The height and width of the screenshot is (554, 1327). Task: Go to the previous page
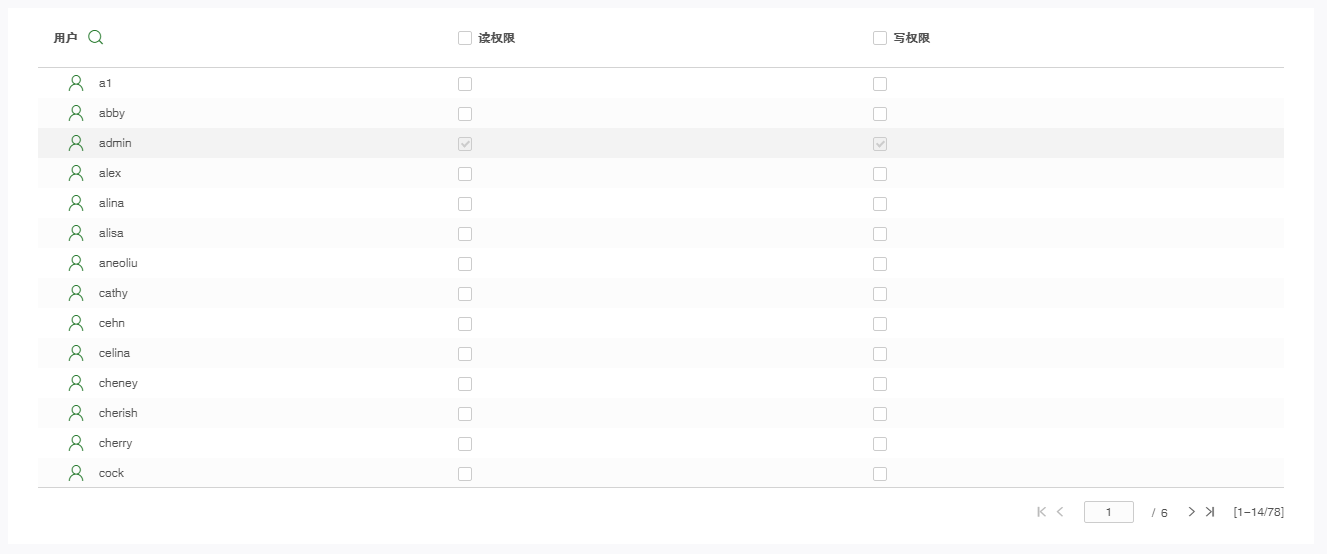click(1060, 512)
